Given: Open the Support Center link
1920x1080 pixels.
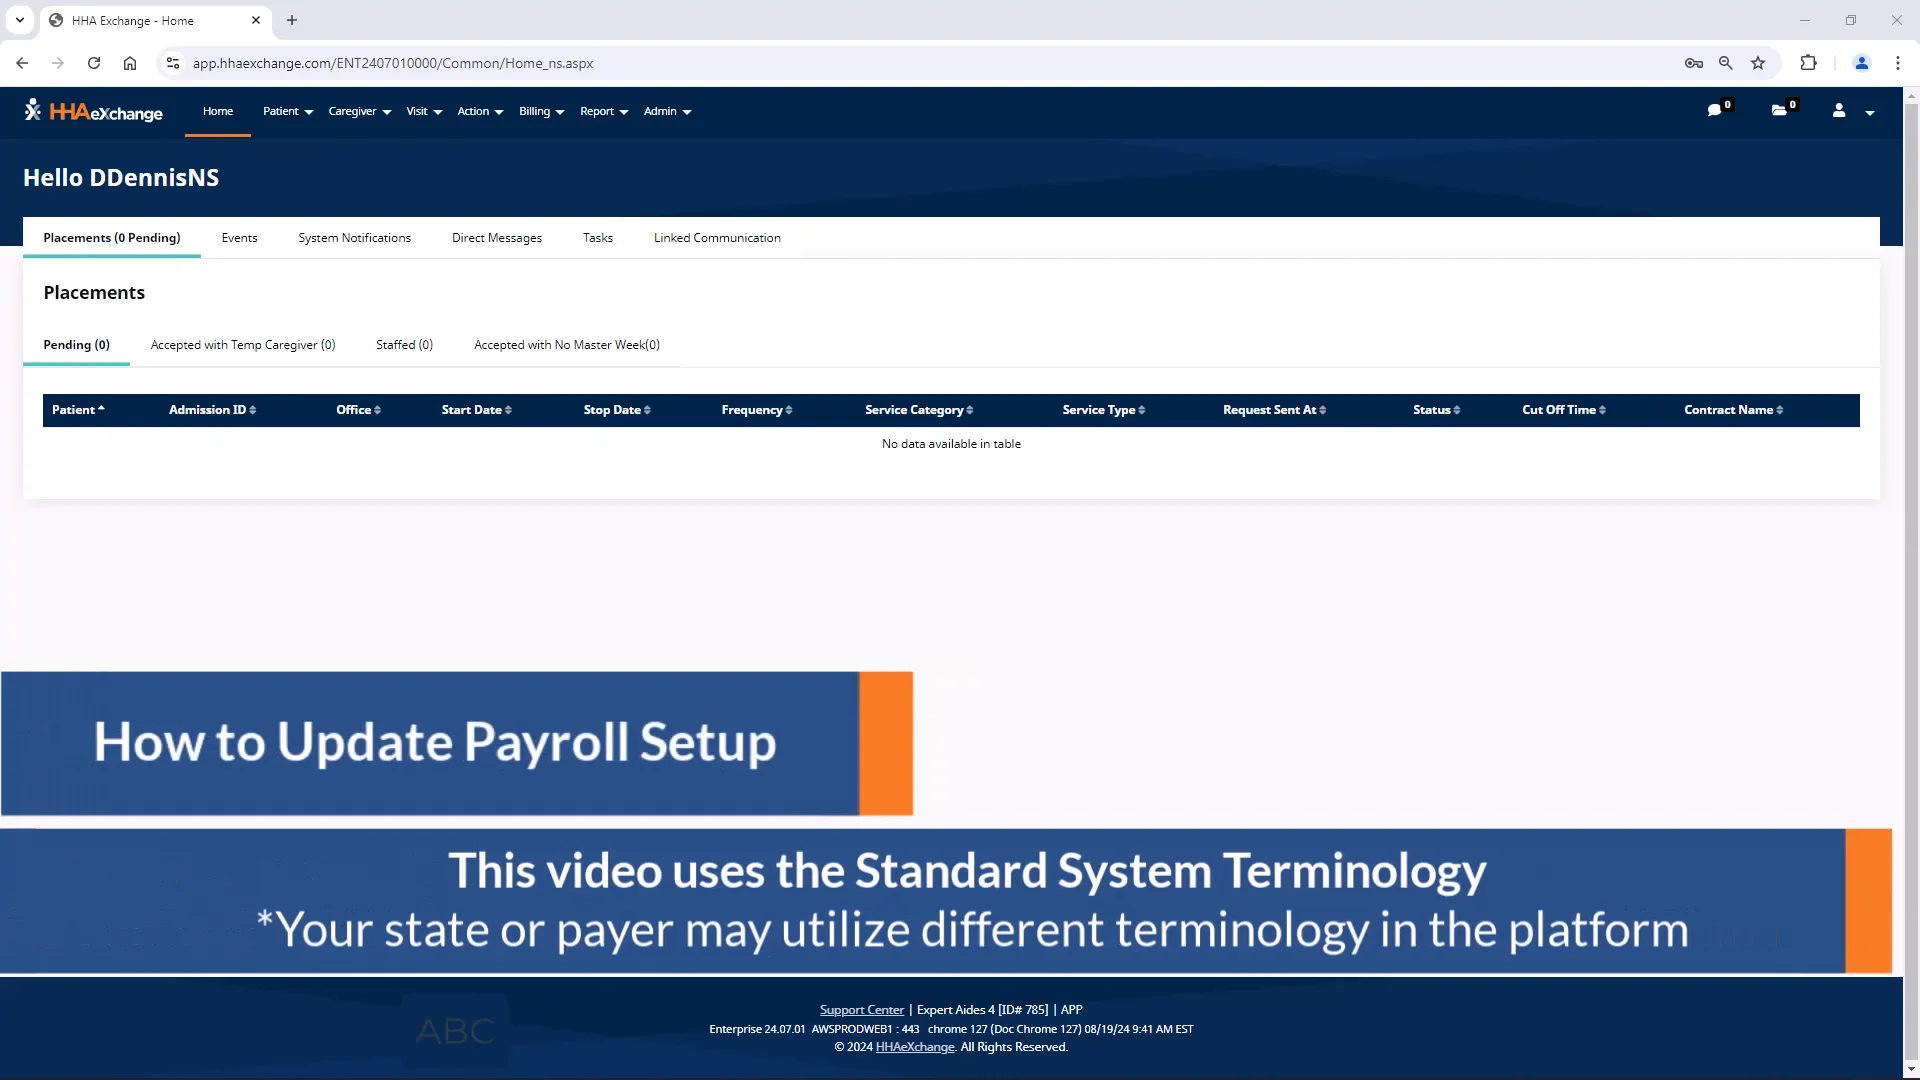Looking at the screenshot, I should point(861,1009).
